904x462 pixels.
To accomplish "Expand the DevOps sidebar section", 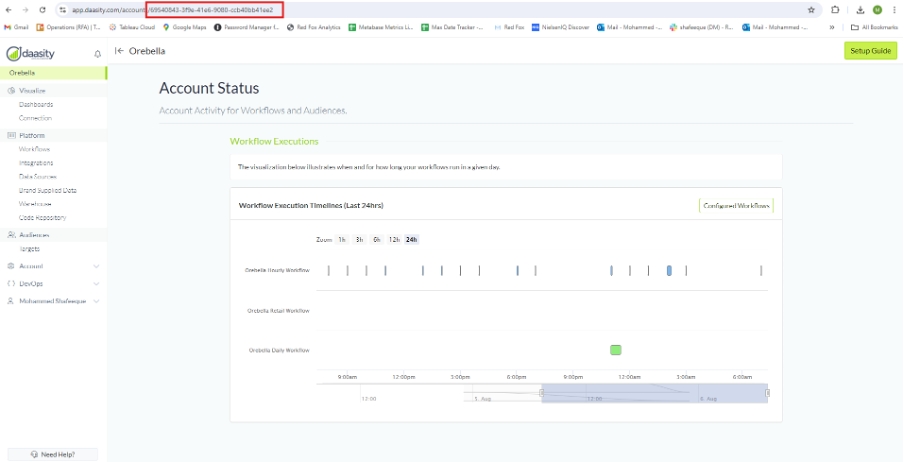I will pos(97,283).
